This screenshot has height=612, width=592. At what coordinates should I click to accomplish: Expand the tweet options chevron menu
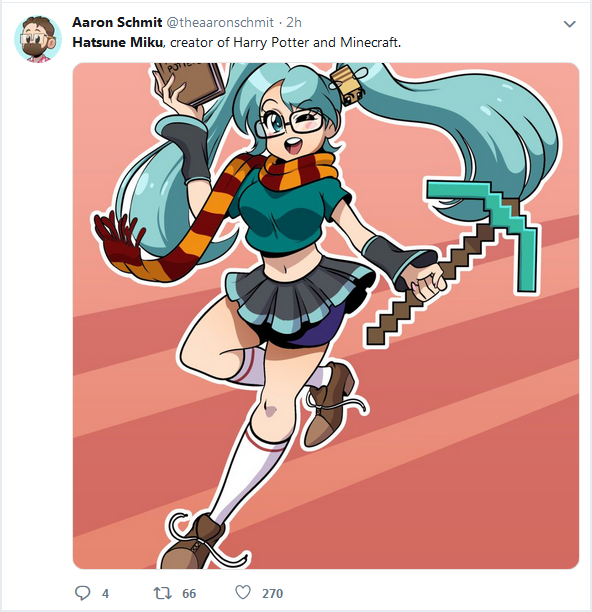570,24
